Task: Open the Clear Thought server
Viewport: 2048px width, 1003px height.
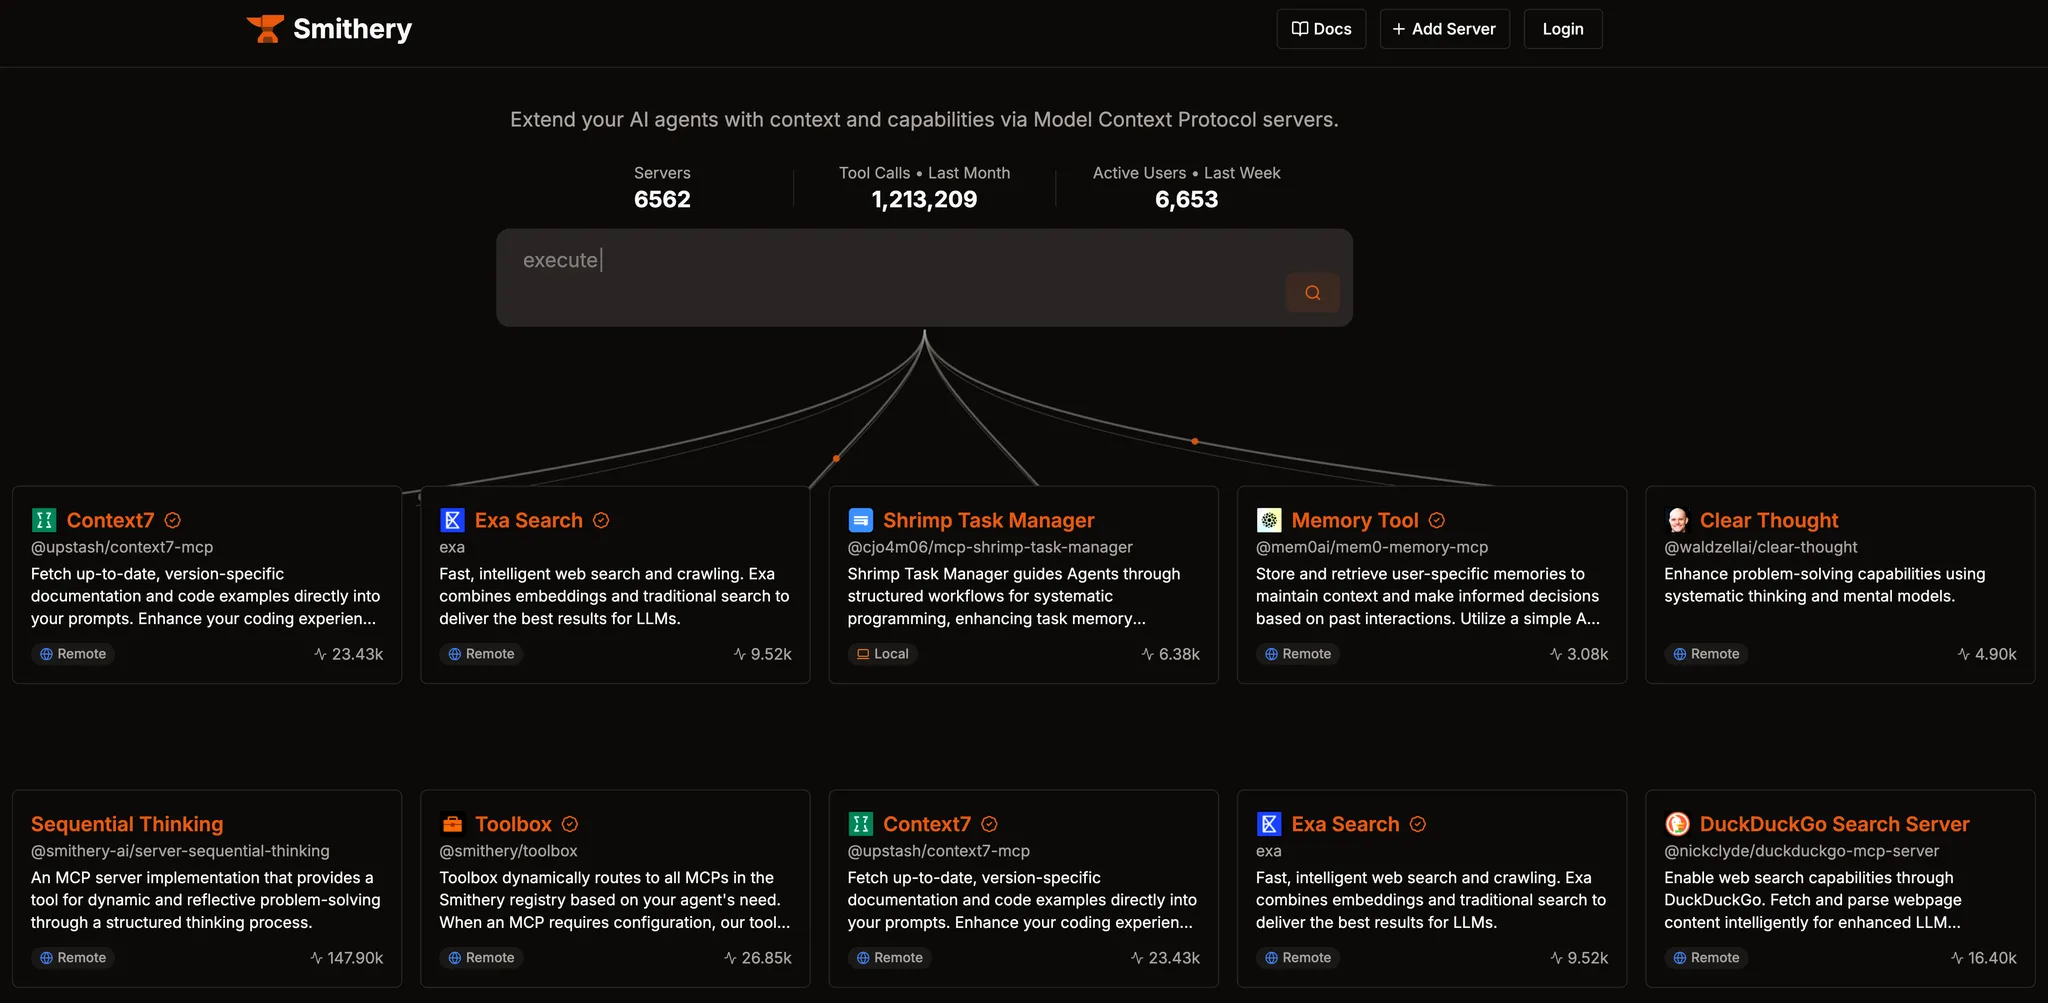Action: (x=1768, y=520)
